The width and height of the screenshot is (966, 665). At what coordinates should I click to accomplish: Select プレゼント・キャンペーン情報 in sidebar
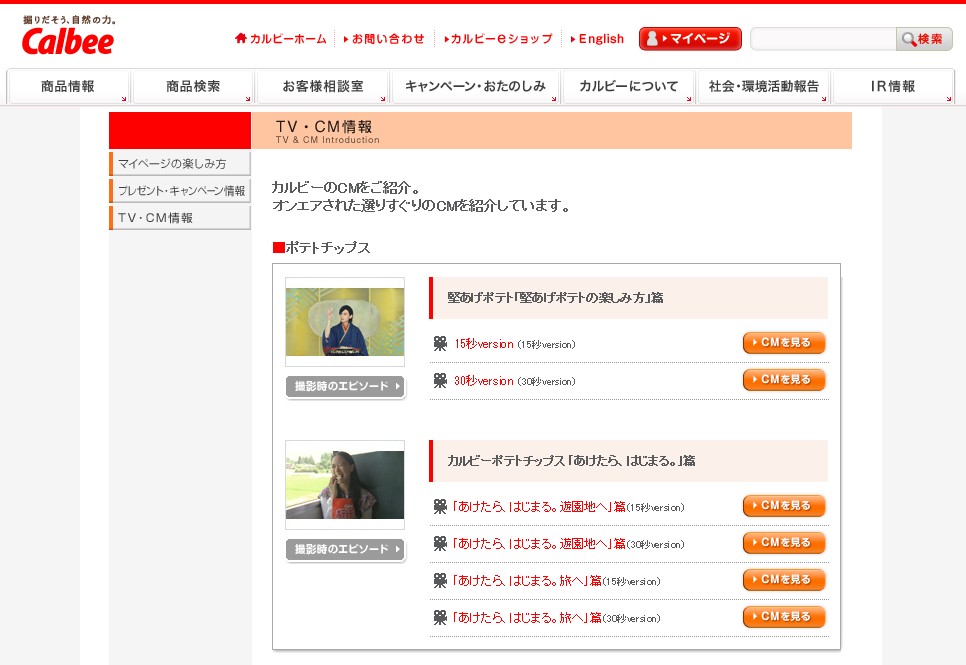pyautogui.click(x=180, y=190)
